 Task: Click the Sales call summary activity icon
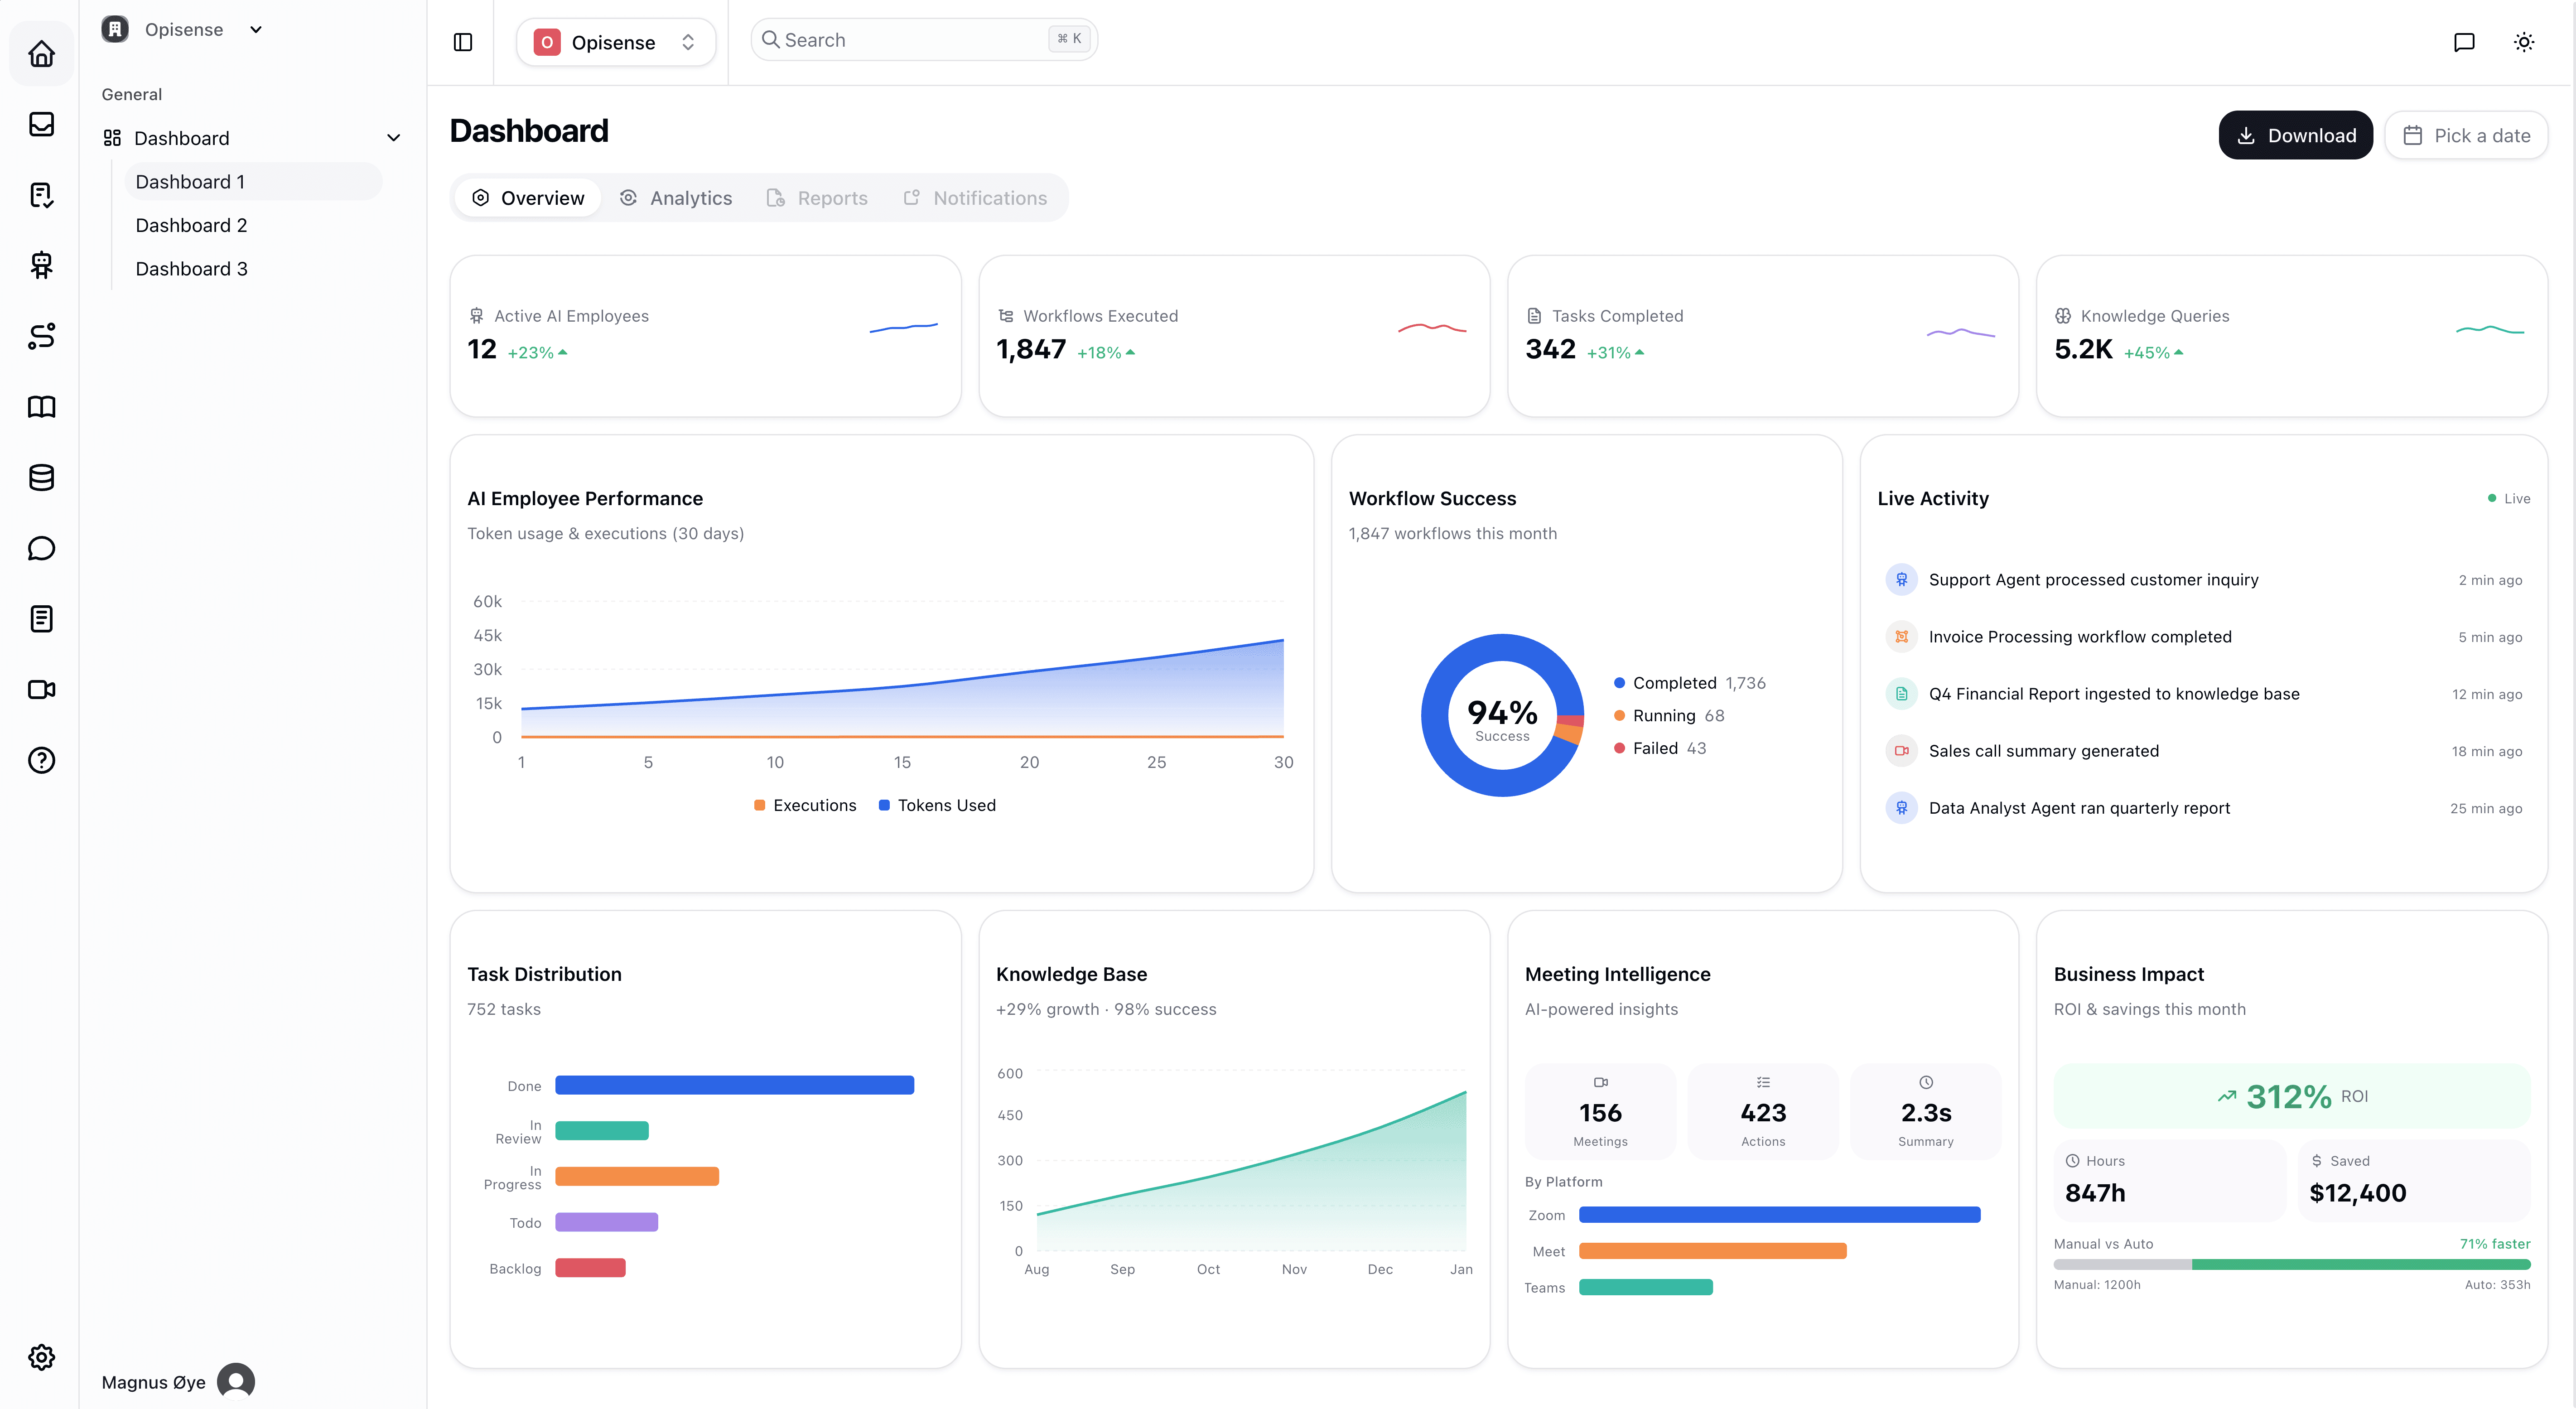(1901, 751)
